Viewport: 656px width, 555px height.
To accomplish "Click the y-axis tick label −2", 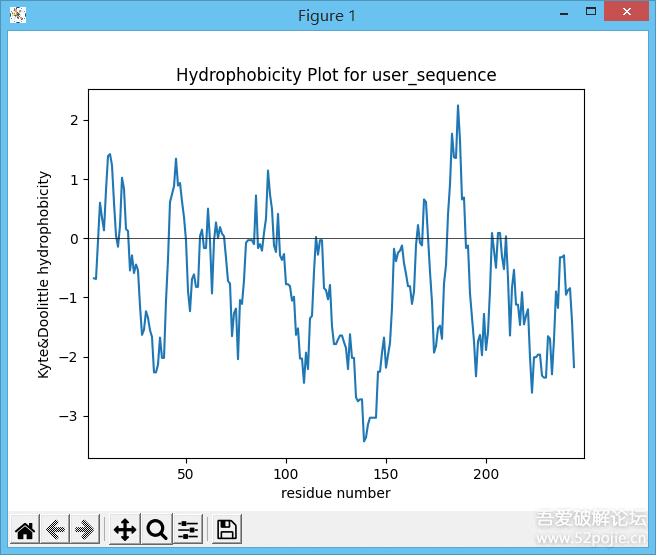I will pyautogui.click(x=69, y=358).
